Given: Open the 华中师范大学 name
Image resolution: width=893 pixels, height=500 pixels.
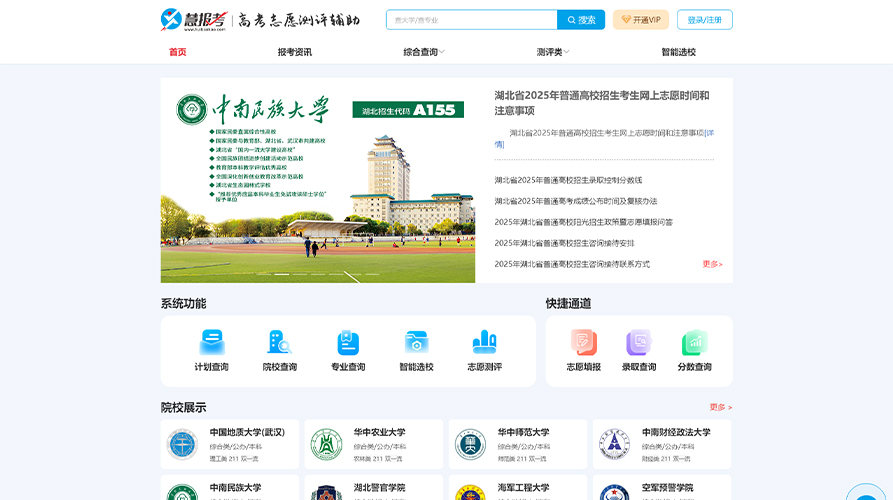Looking at the screenshot, I should point(523,432).
